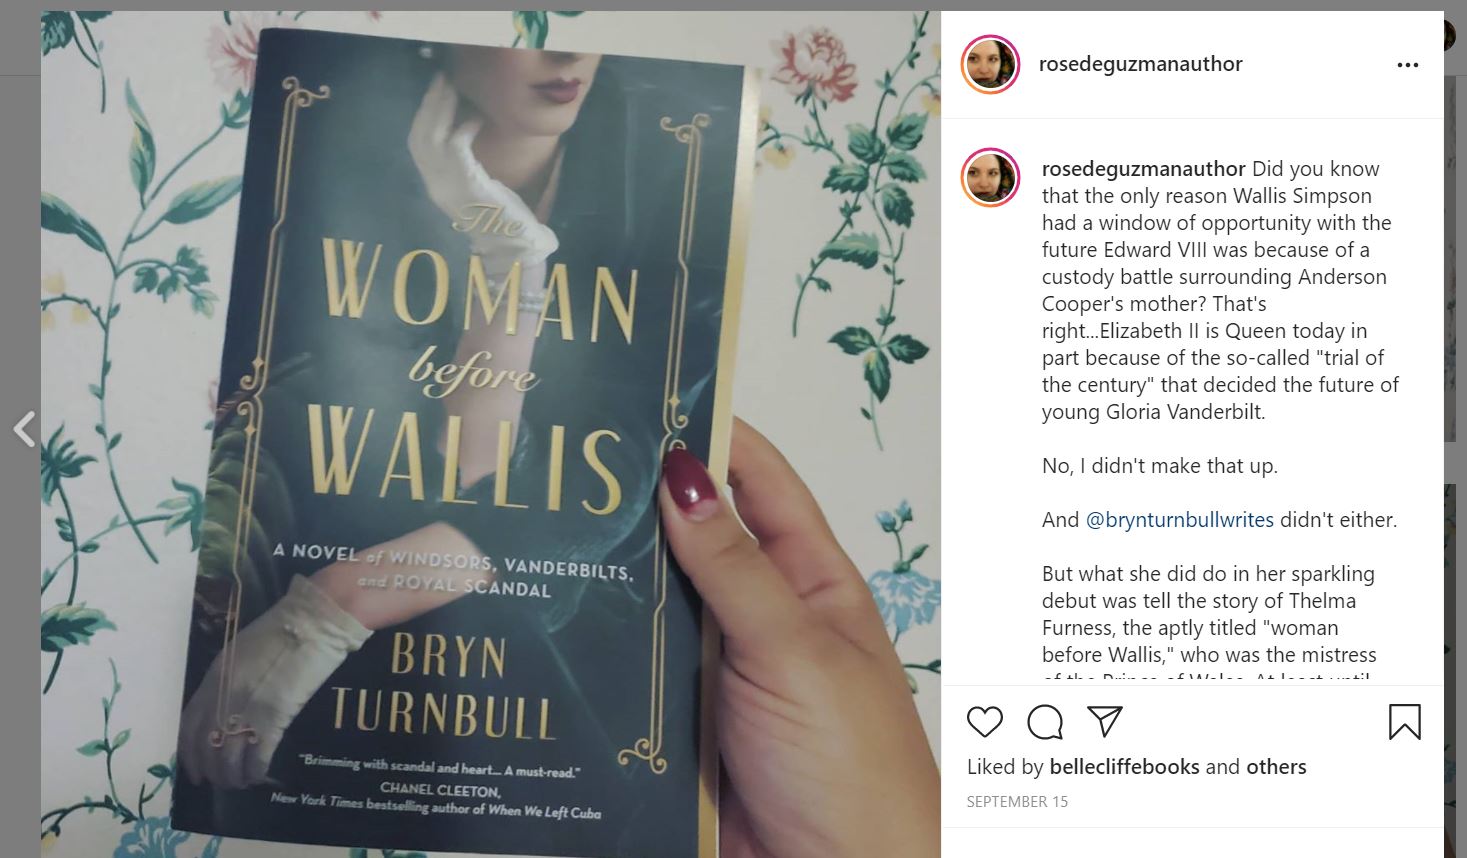Like the post with heart icon

pyautogui.click(x=985, y=722)
